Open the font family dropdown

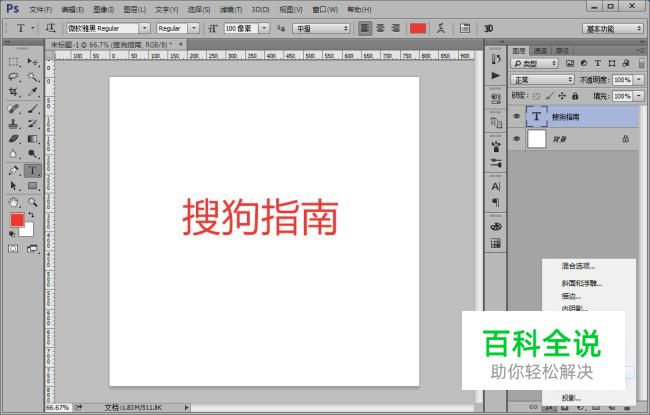[x=144, y=28]
